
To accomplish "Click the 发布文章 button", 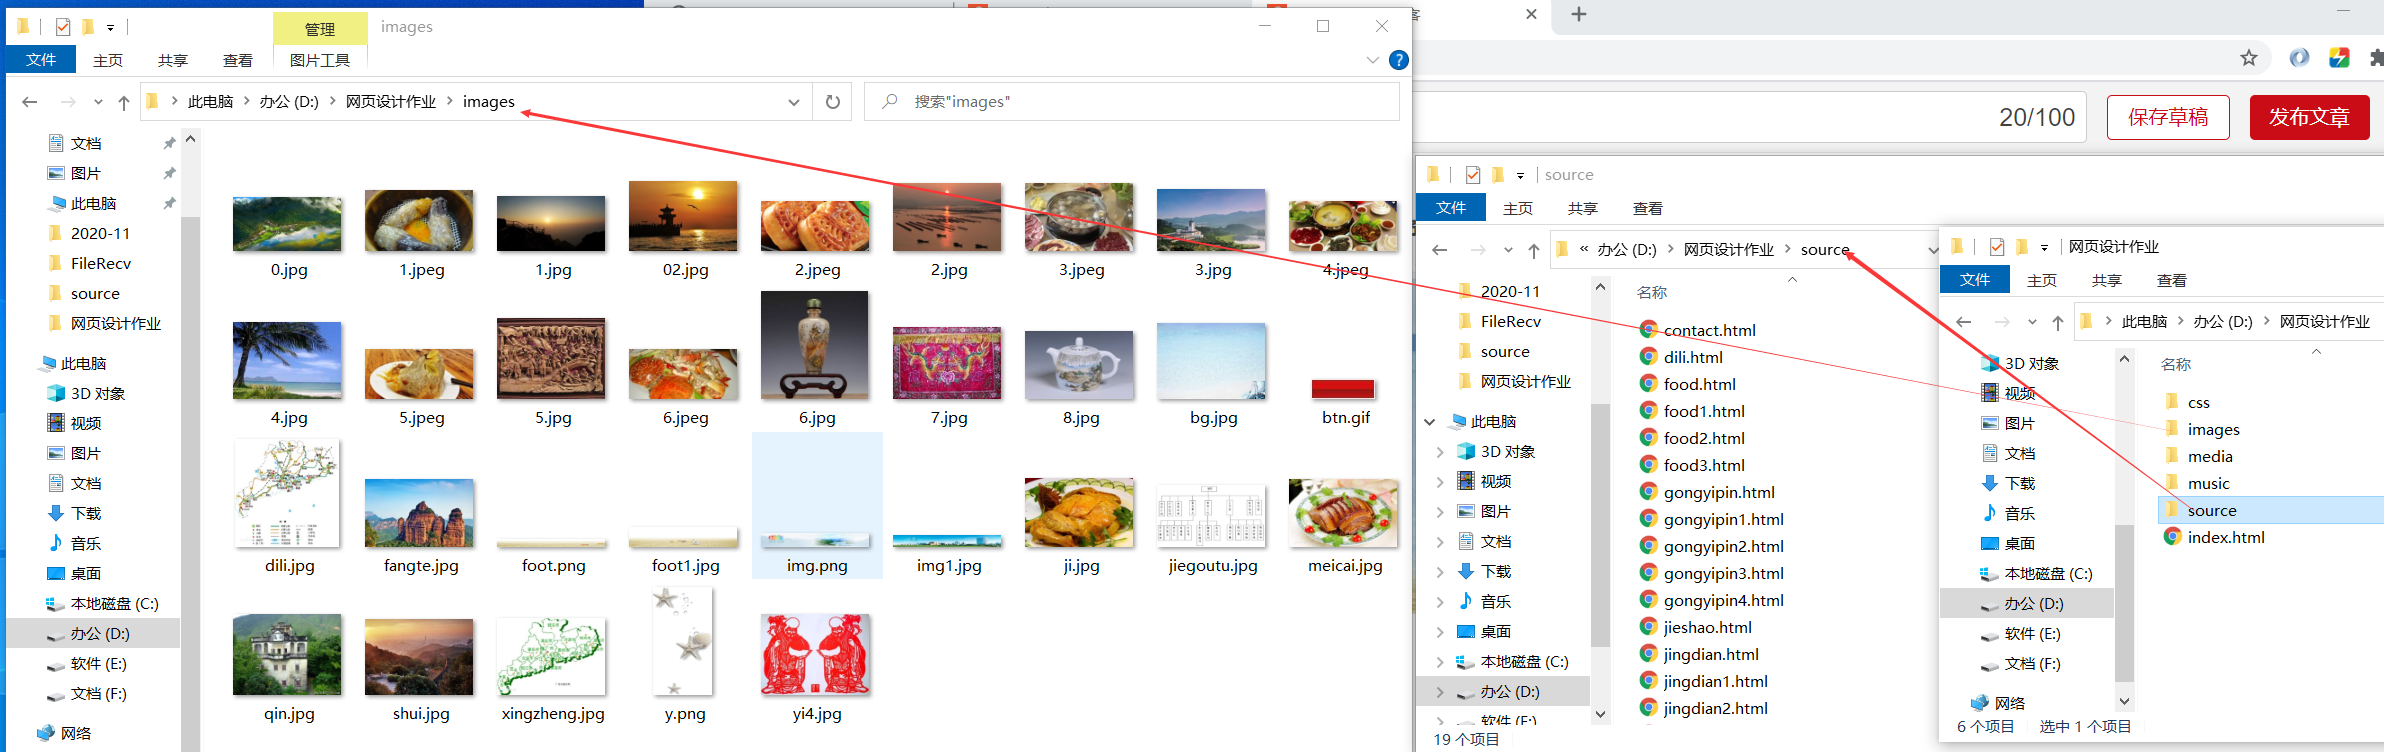I will (x=2309, y=117).
